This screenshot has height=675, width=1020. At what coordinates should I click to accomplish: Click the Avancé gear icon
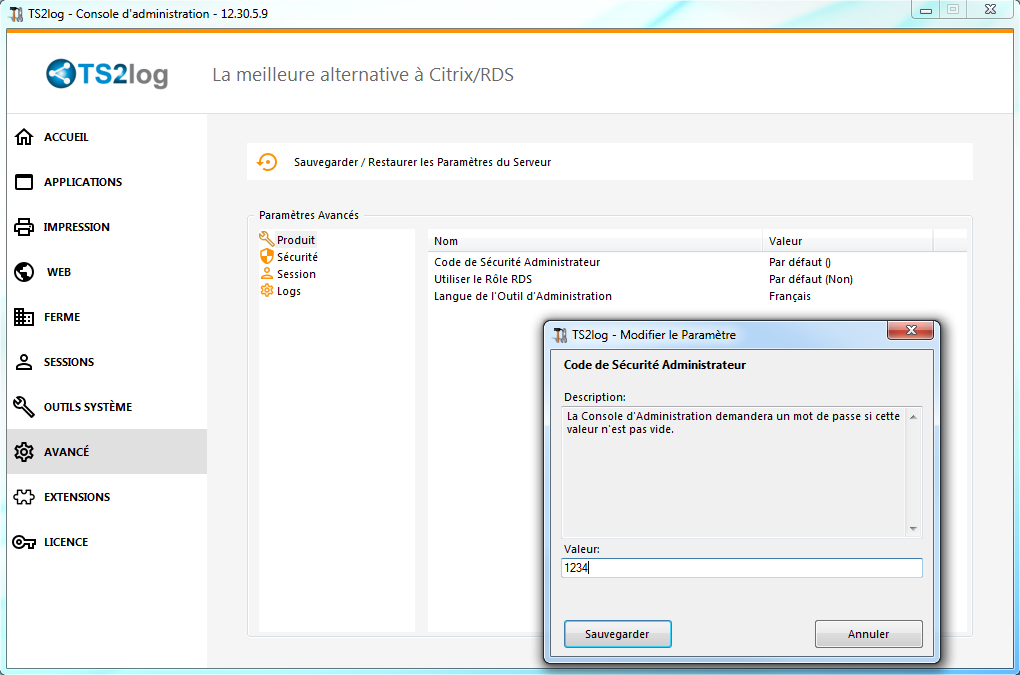tap(24, 452)
